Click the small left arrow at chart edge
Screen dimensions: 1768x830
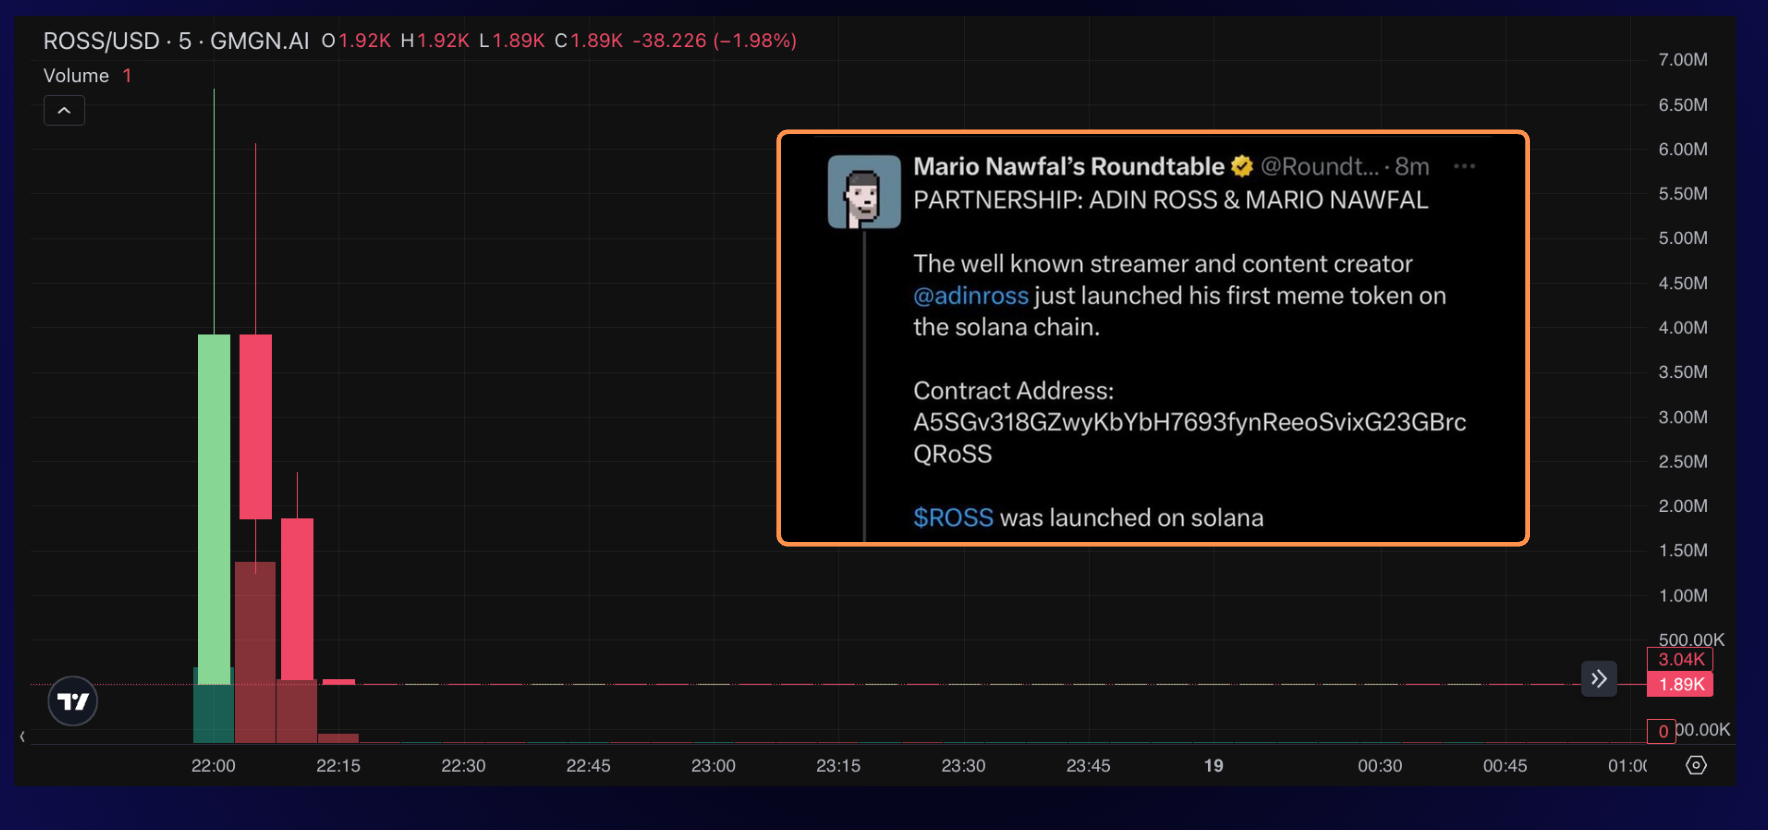click(x=22, y=737)
